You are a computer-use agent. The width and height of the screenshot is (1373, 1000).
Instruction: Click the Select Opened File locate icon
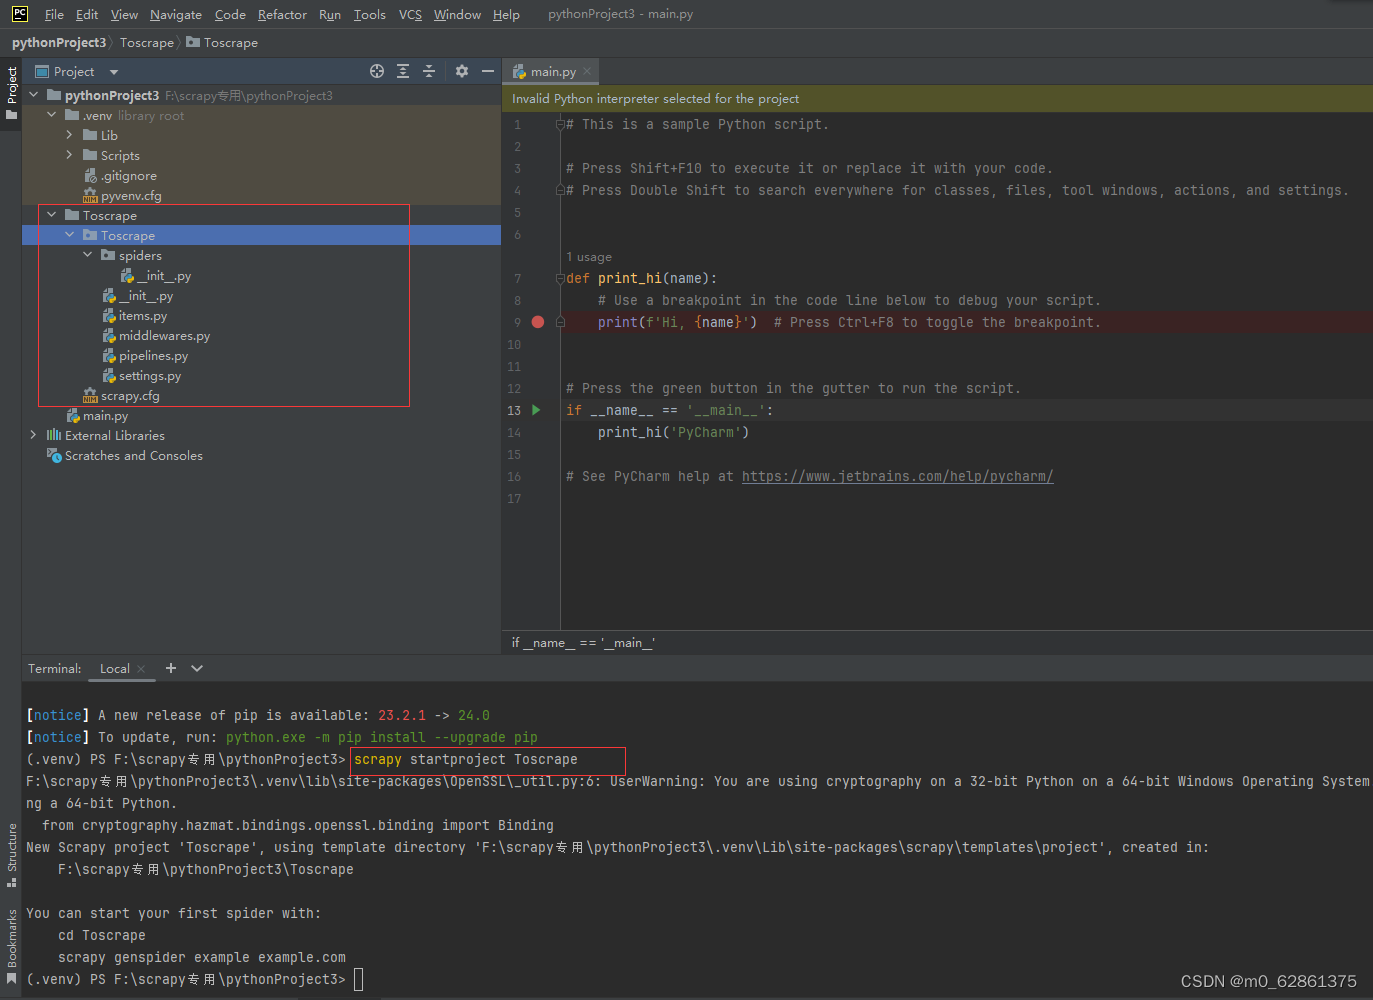[x=377, y=71]
